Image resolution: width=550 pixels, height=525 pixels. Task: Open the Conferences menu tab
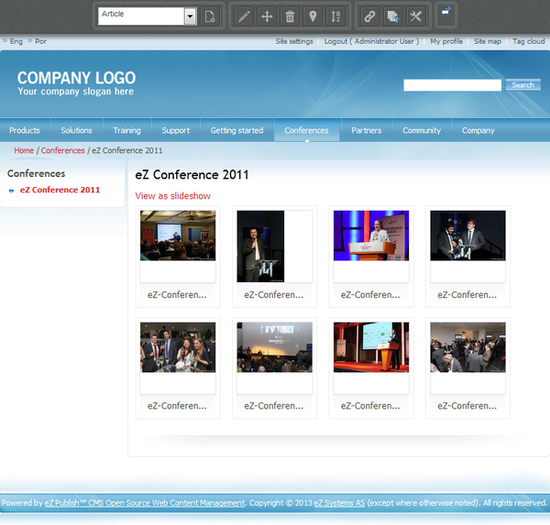pyautogui.click(x=307, y=130)
